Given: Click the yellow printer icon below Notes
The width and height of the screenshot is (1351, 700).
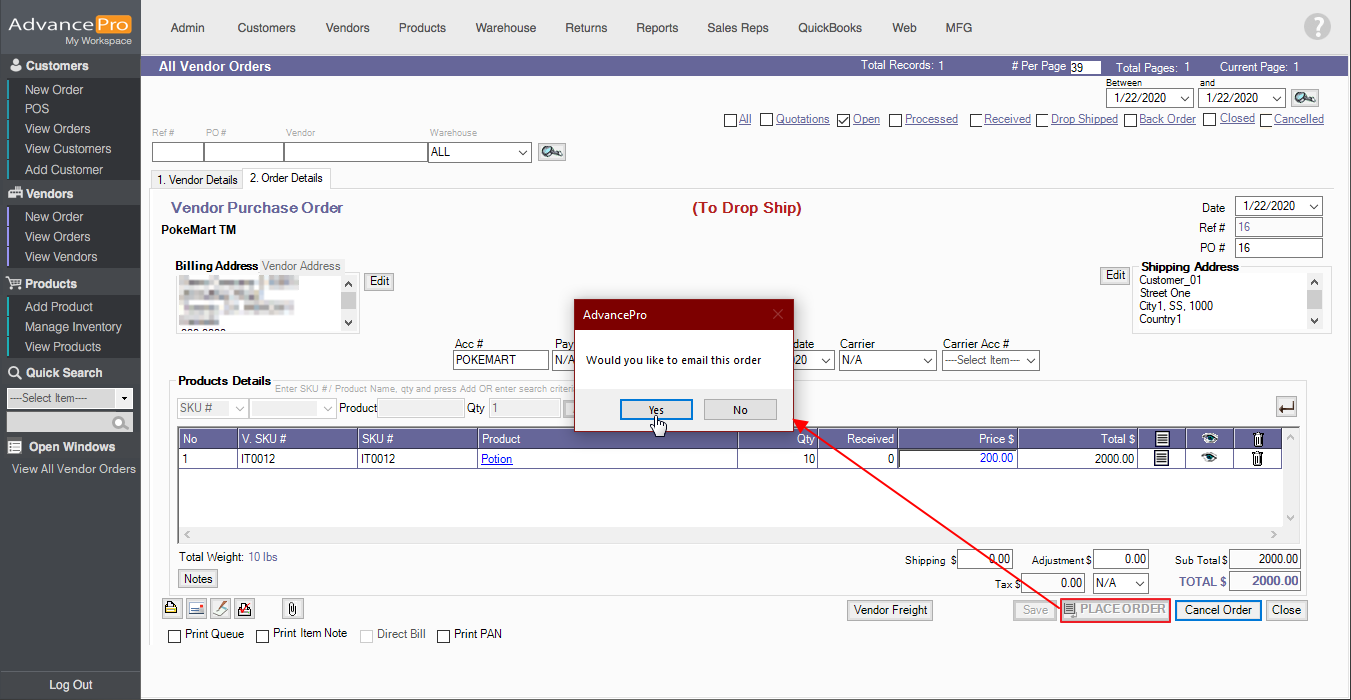Looking at the screenshot, I should (x=171, y=608).
